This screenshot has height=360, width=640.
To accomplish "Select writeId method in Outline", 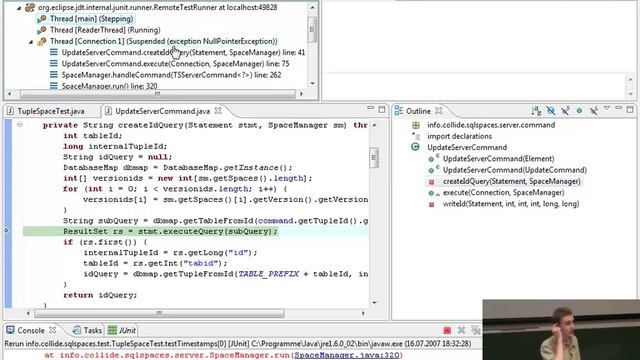I will [511, 204].
